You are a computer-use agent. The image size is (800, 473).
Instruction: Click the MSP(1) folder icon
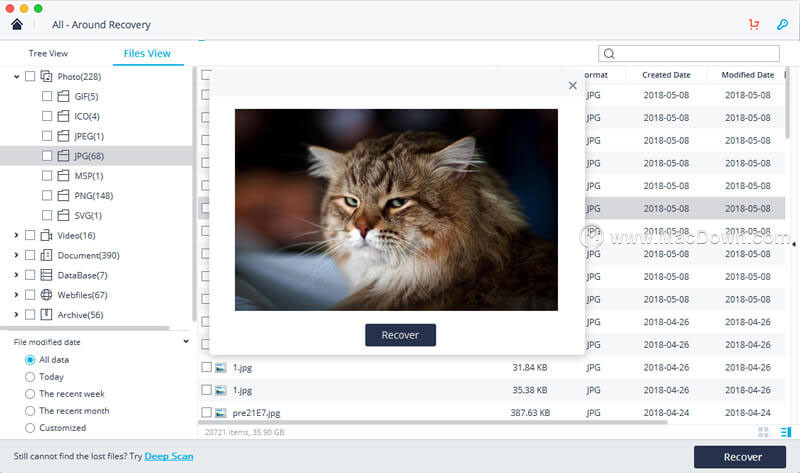click(63, 176)
